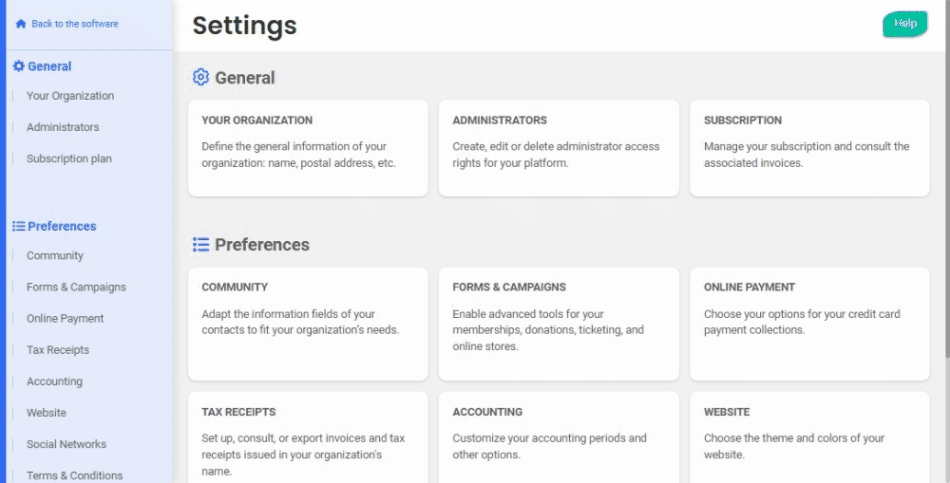Open the Administrators card

click(559, 148)
